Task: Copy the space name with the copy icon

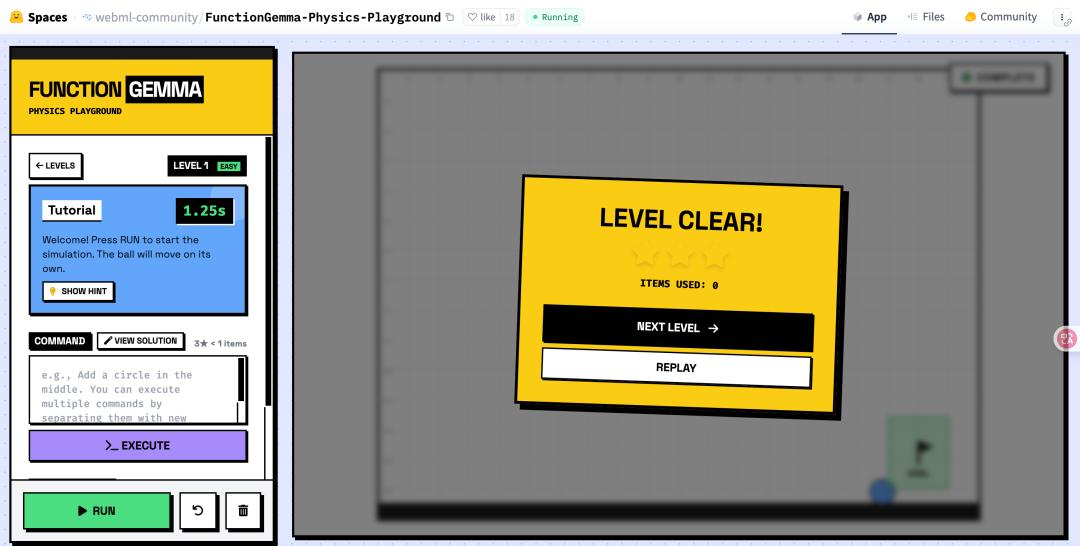Action: (450, 17)
